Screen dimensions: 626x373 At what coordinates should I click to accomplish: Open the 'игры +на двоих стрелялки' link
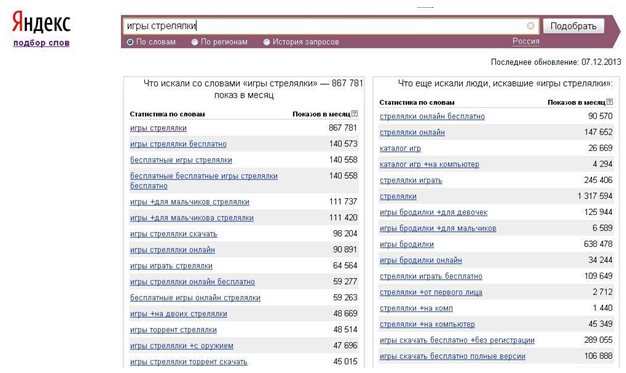coord(178,314)
